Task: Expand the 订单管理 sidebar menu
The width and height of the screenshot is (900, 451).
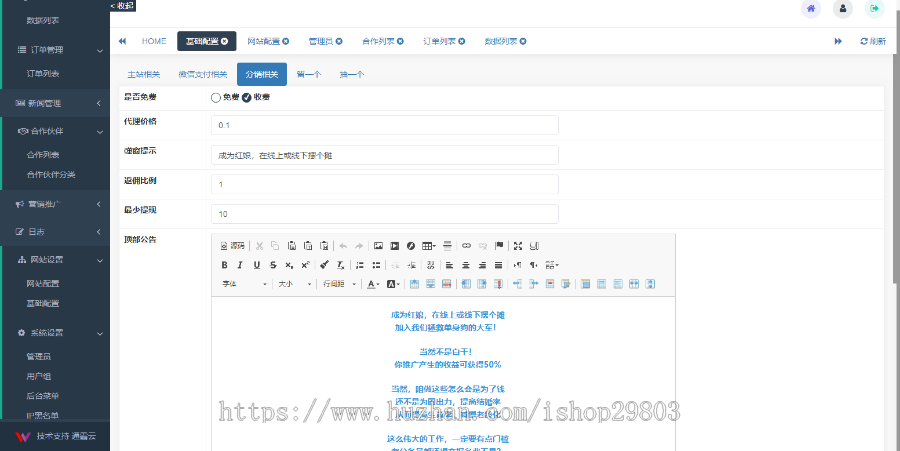Action: (x=55, y=50)
